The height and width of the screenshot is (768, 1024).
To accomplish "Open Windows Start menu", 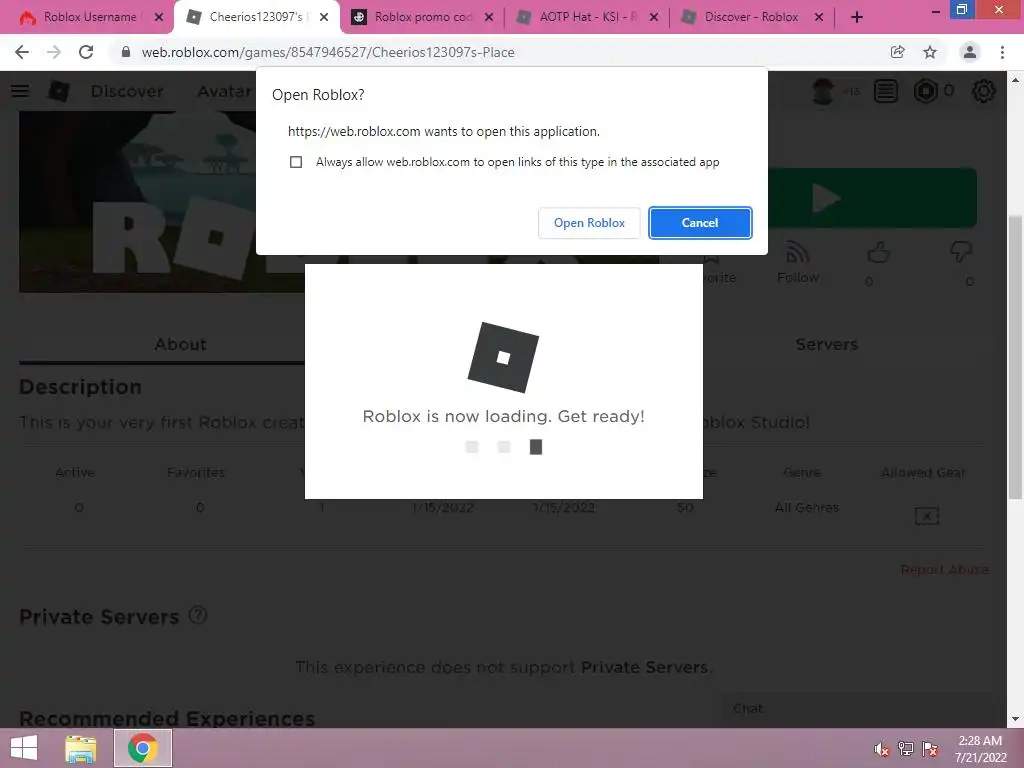I will (x=24, y=748).
